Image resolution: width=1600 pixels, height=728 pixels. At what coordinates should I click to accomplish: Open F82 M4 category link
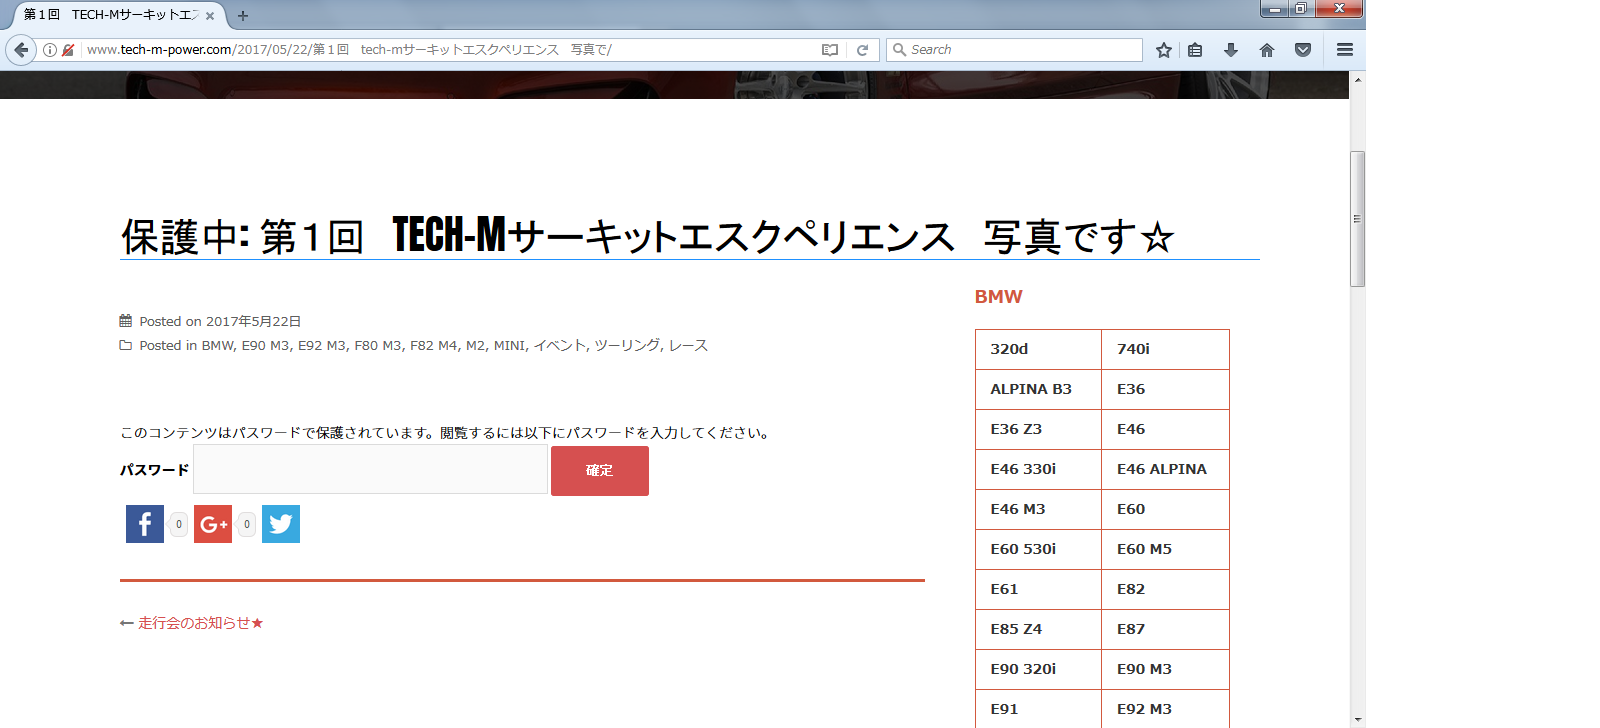434,345
